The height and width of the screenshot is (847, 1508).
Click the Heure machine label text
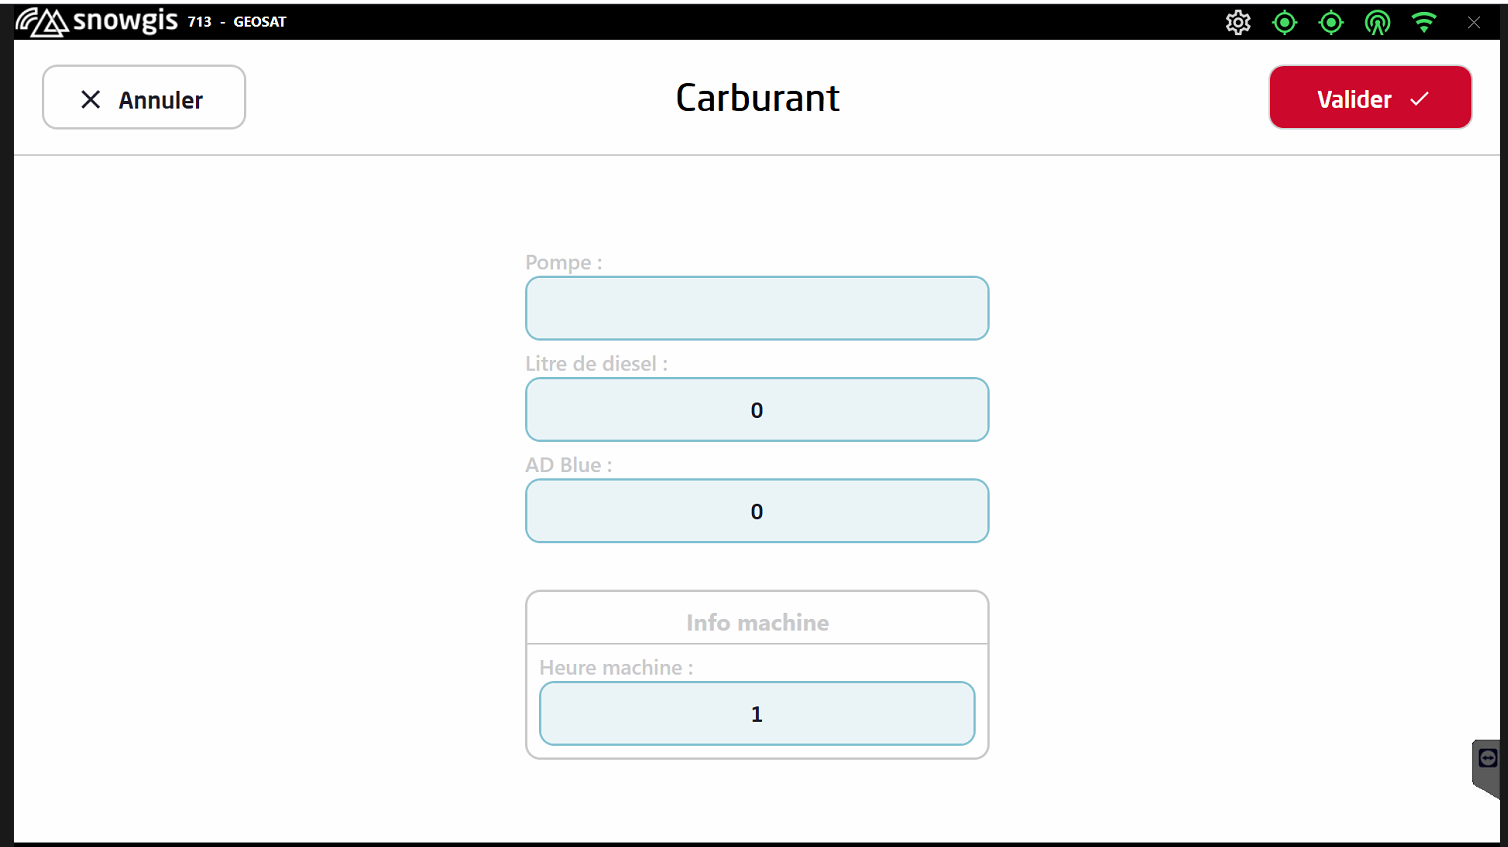tap(616, 667)
